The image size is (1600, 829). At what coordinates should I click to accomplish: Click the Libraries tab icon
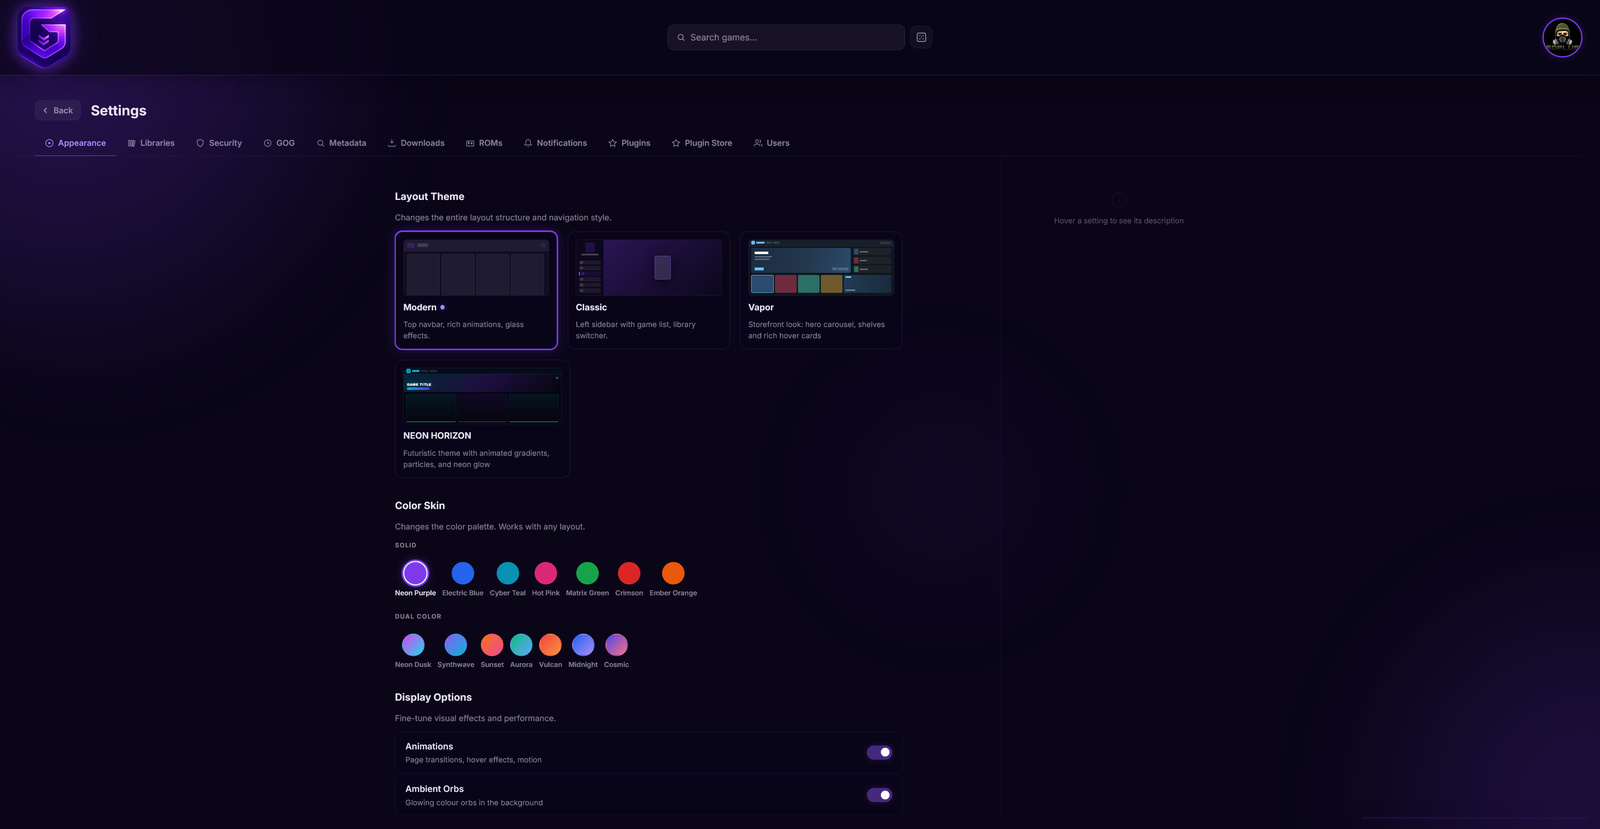(x=132, y=143)
